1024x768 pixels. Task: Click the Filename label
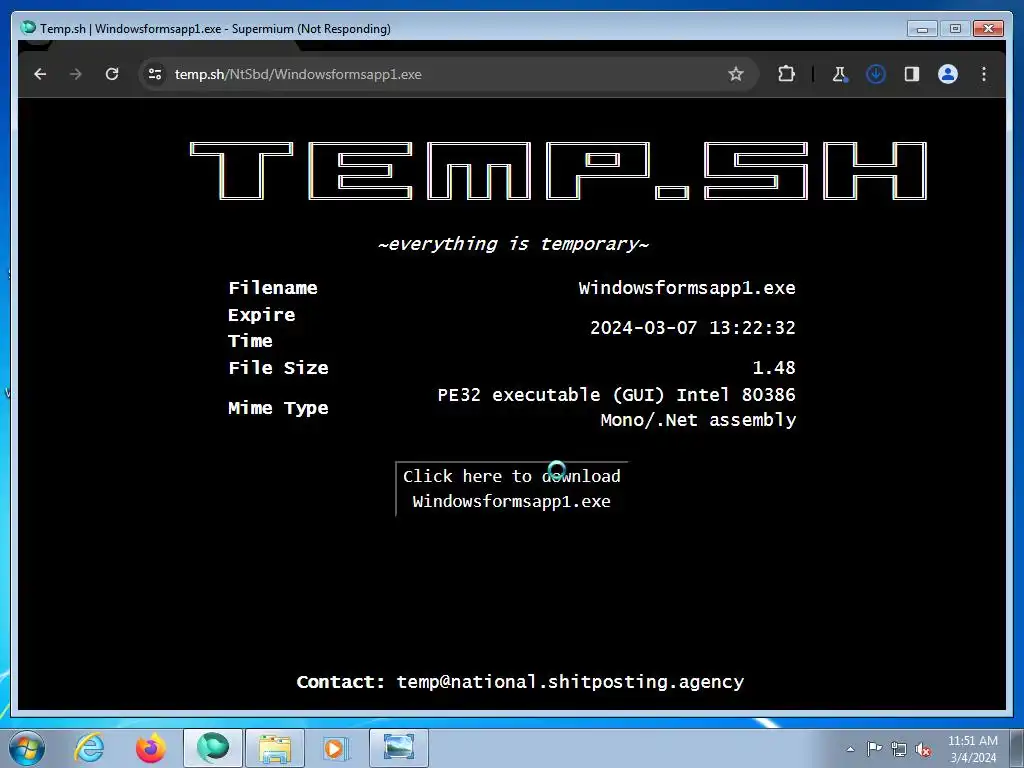[273, 288]
